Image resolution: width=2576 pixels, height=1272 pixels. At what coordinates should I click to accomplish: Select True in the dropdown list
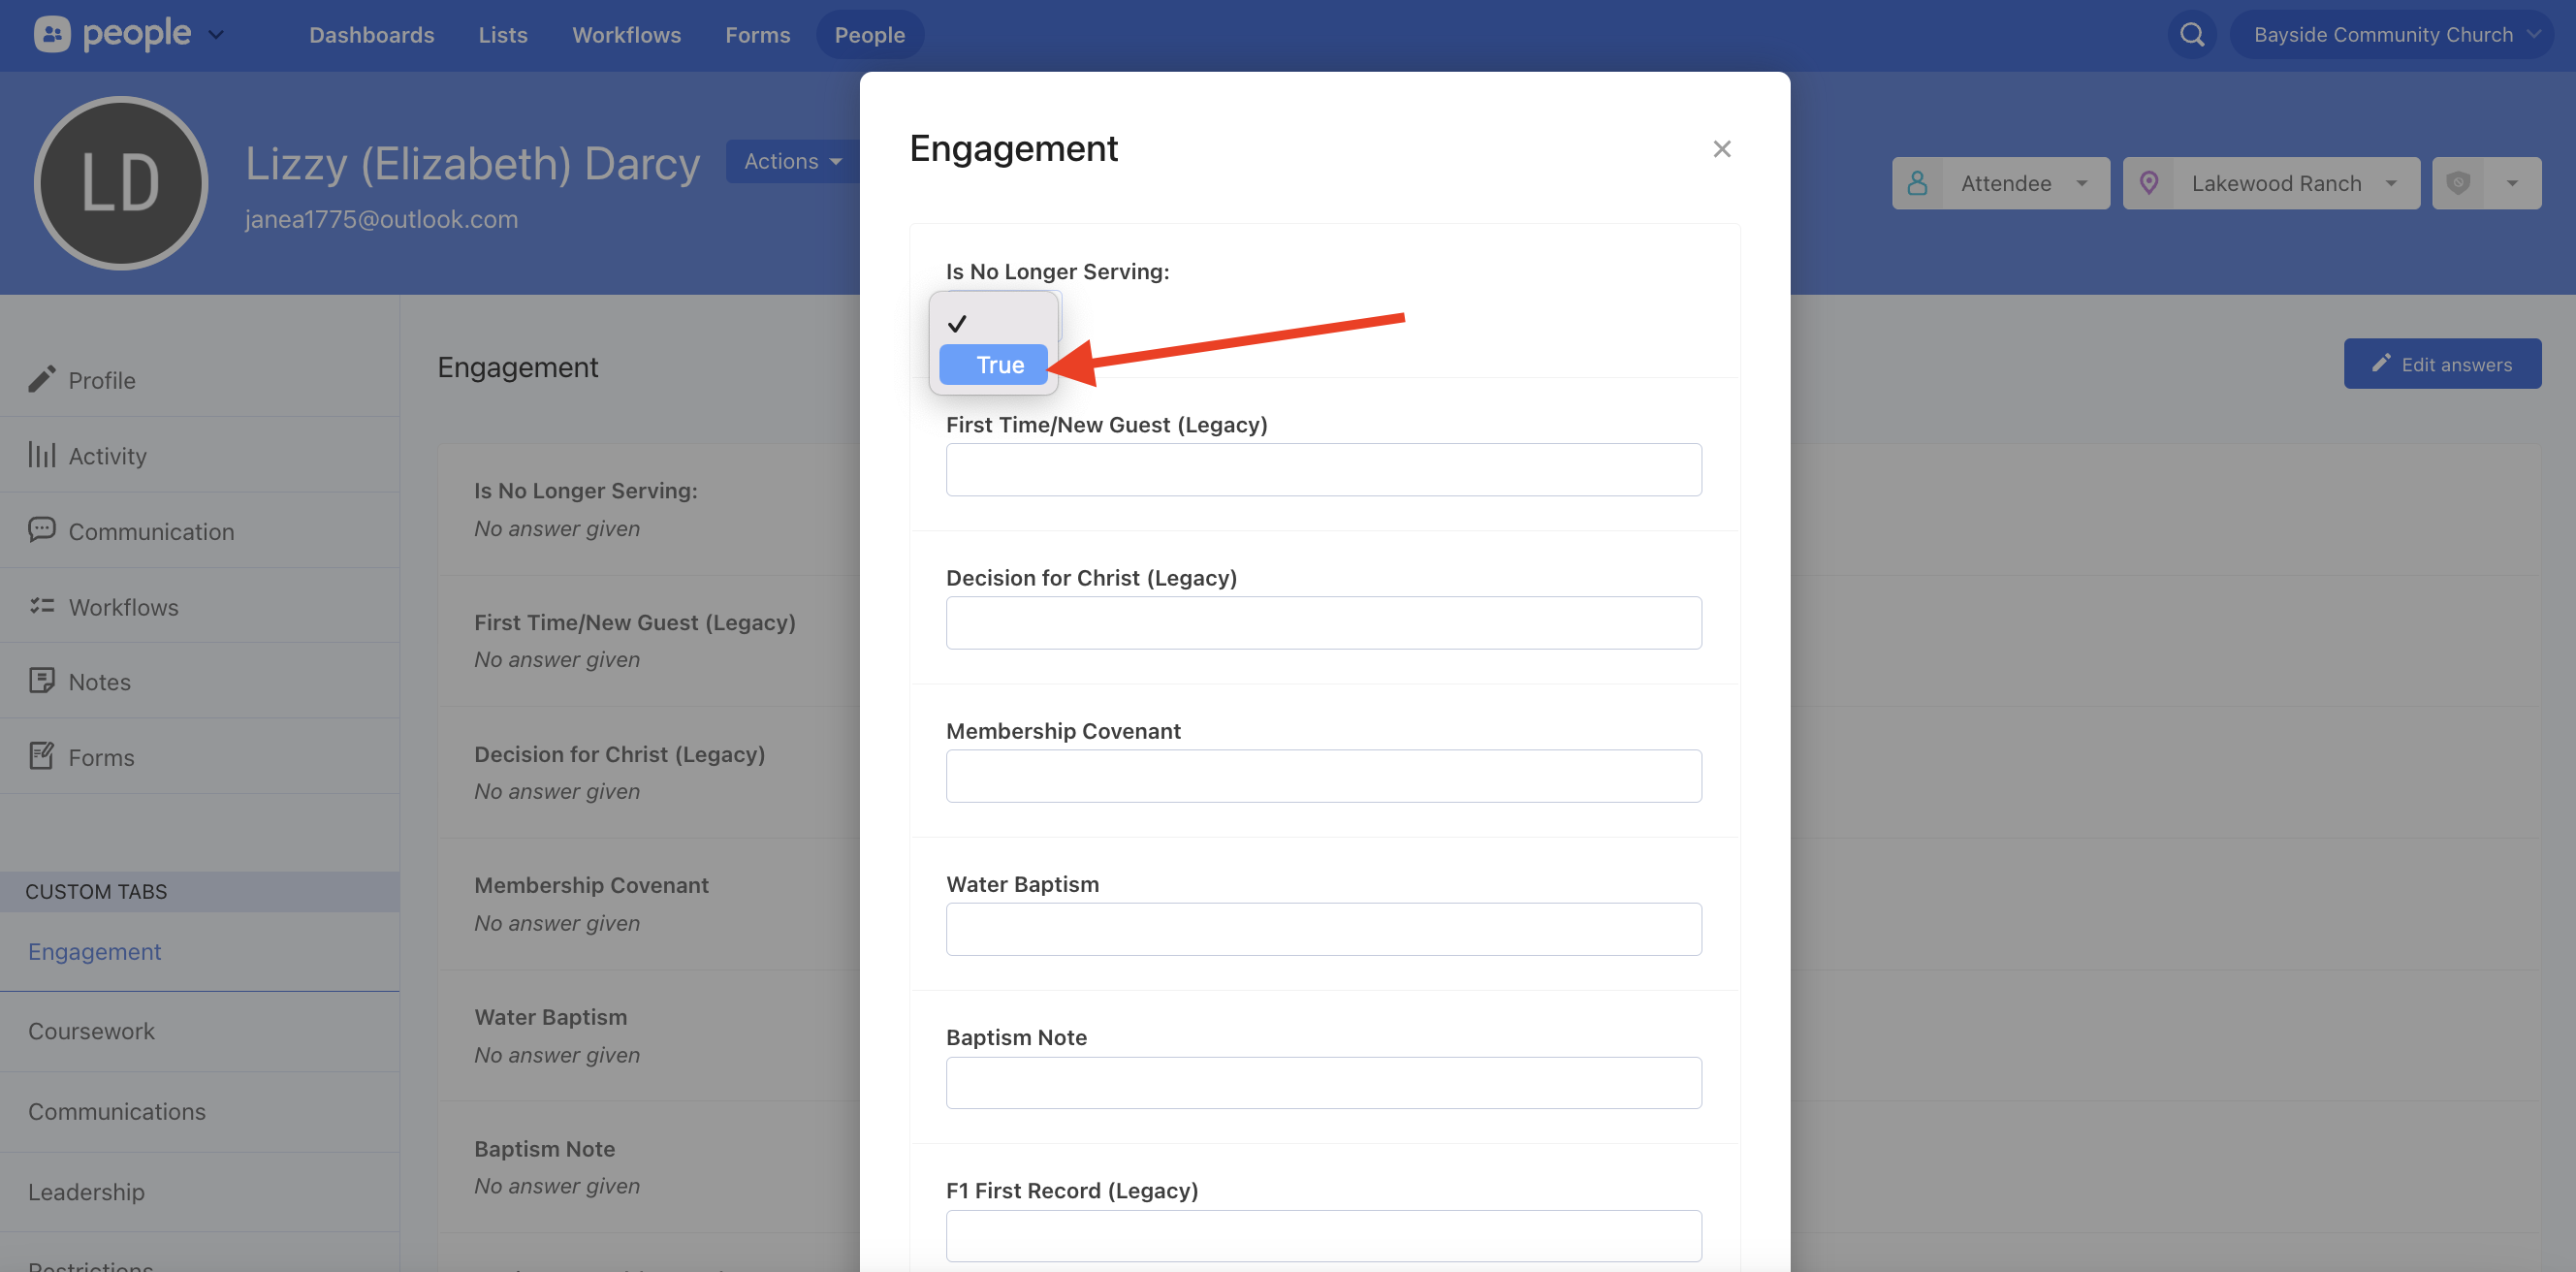pos(994,365)
